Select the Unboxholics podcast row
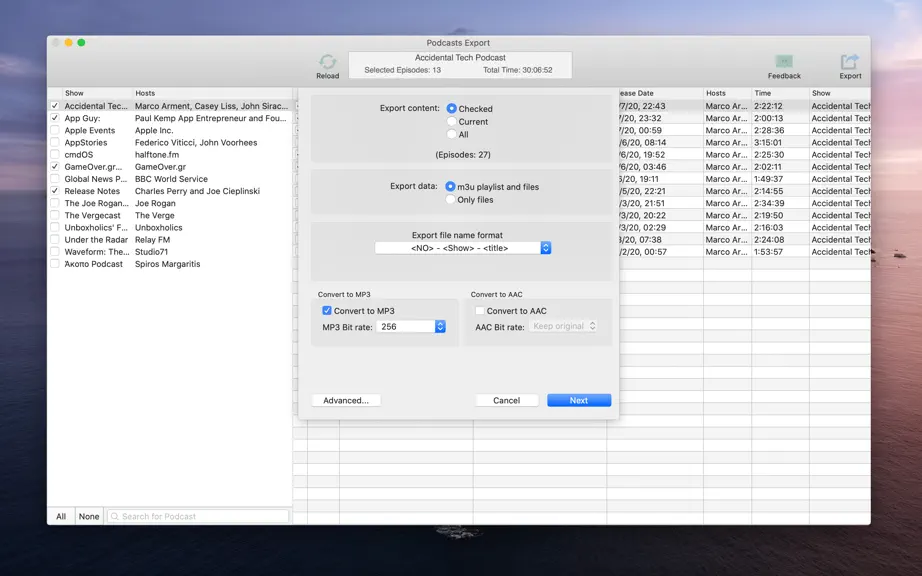The image size is (922, 576). pos(170,227)
